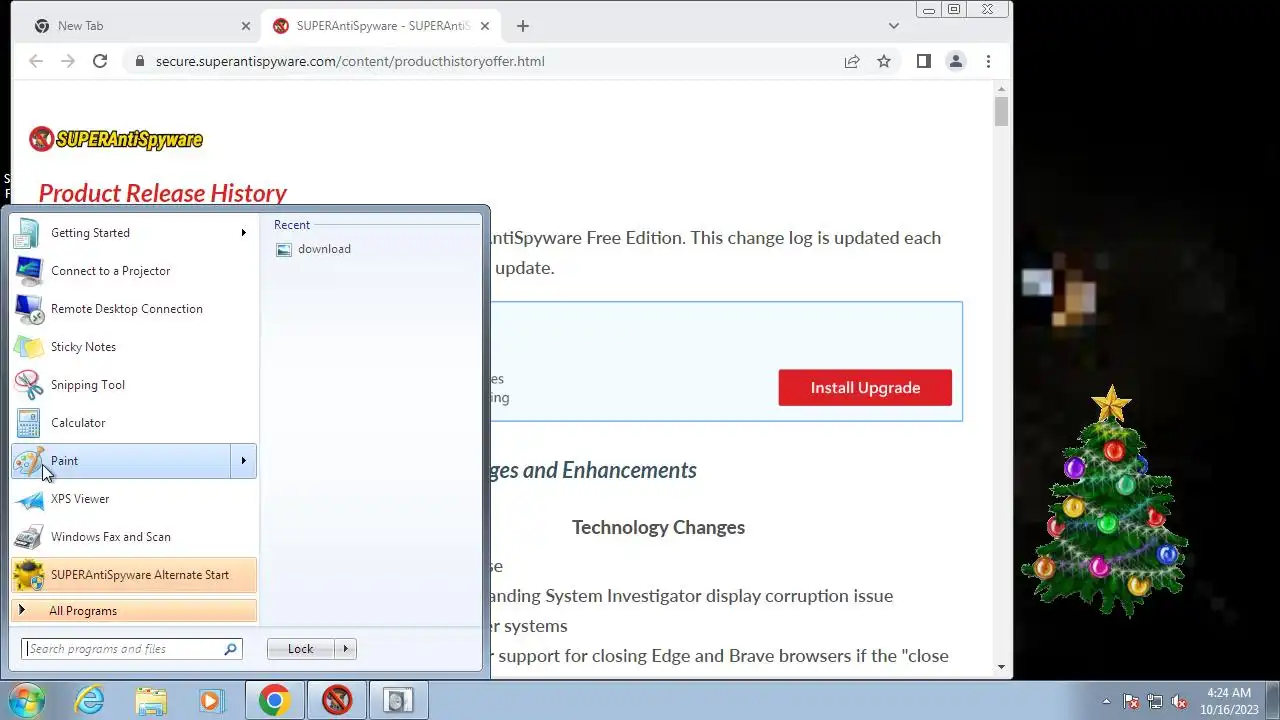Click SUPERAntiSpyware Alternate Start icon
This screenshot has width=1280, height=720.
29,575
